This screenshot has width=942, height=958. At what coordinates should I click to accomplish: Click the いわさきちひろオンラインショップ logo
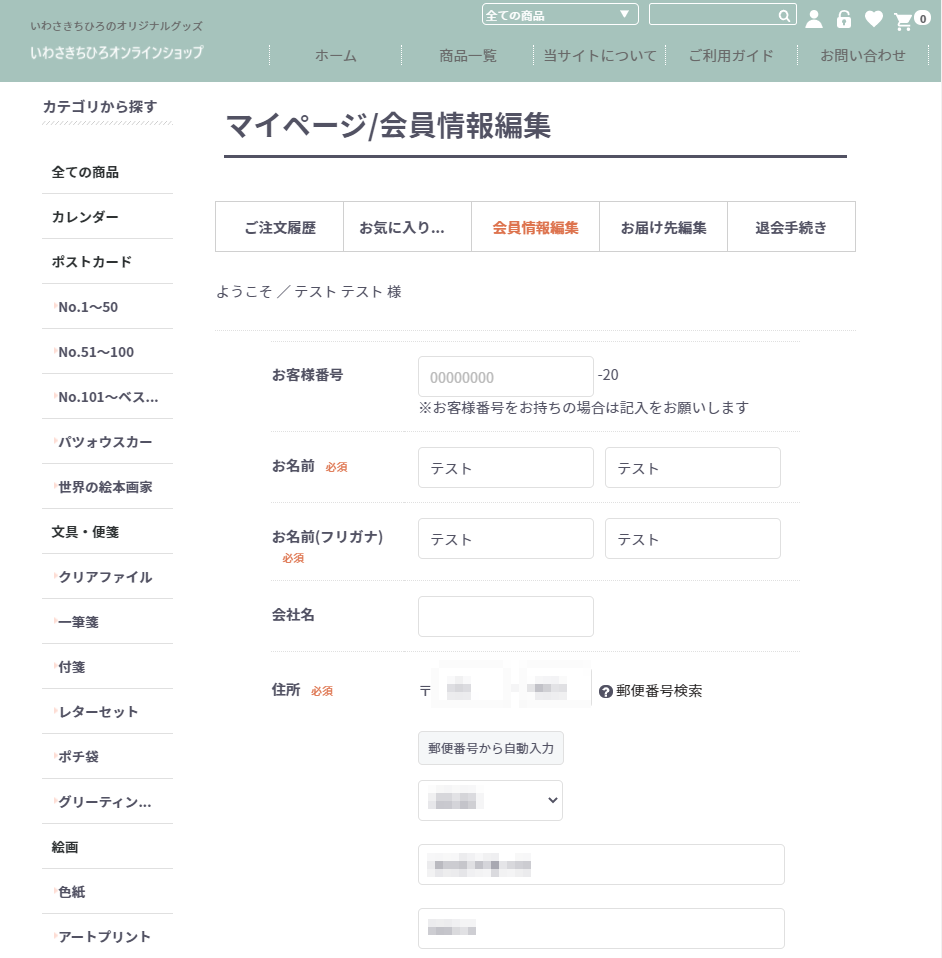tap(117, 53)
